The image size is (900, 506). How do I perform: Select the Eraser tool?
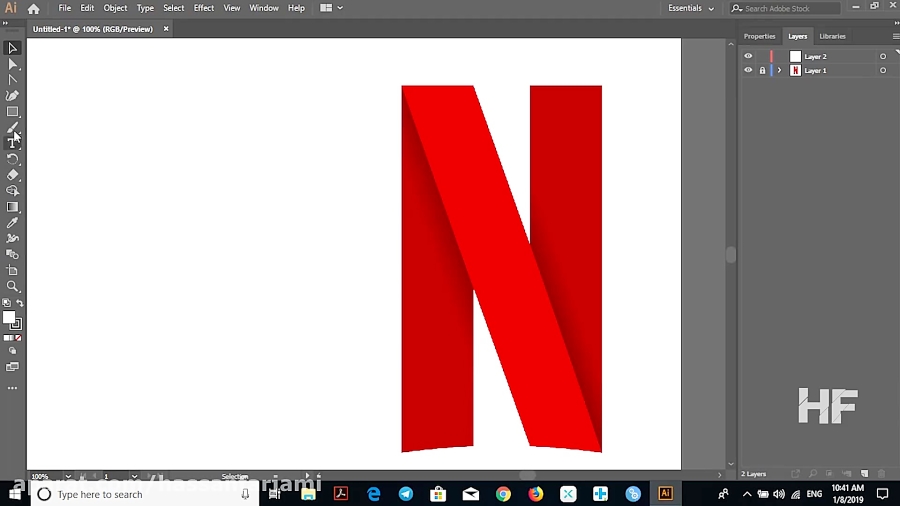(x=12, y=175)
